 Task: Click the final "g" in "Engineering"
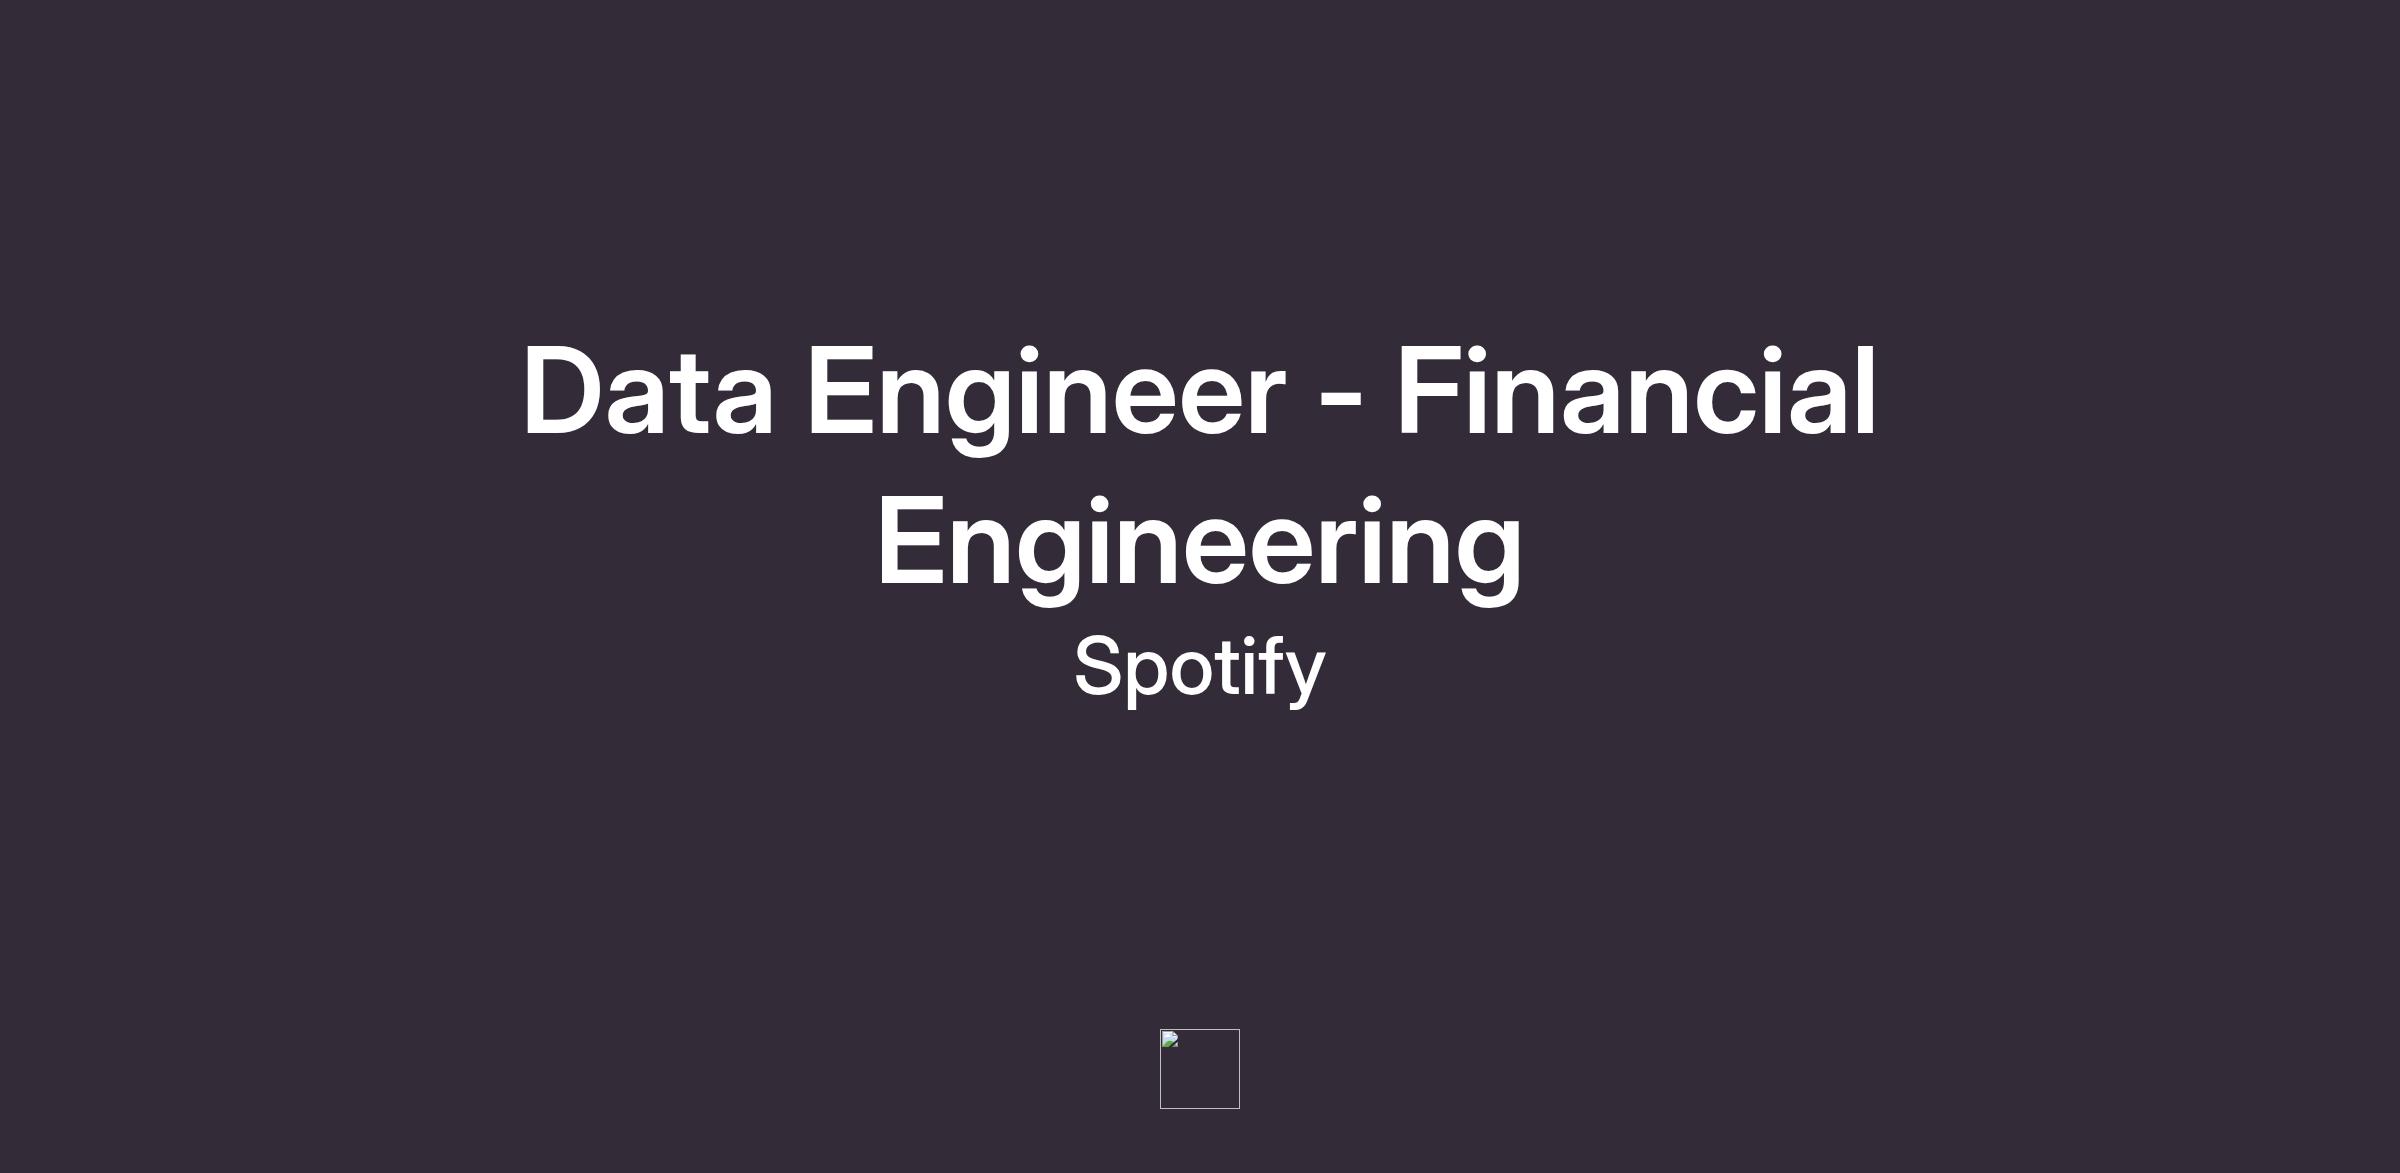click(x=1490, y=552)
